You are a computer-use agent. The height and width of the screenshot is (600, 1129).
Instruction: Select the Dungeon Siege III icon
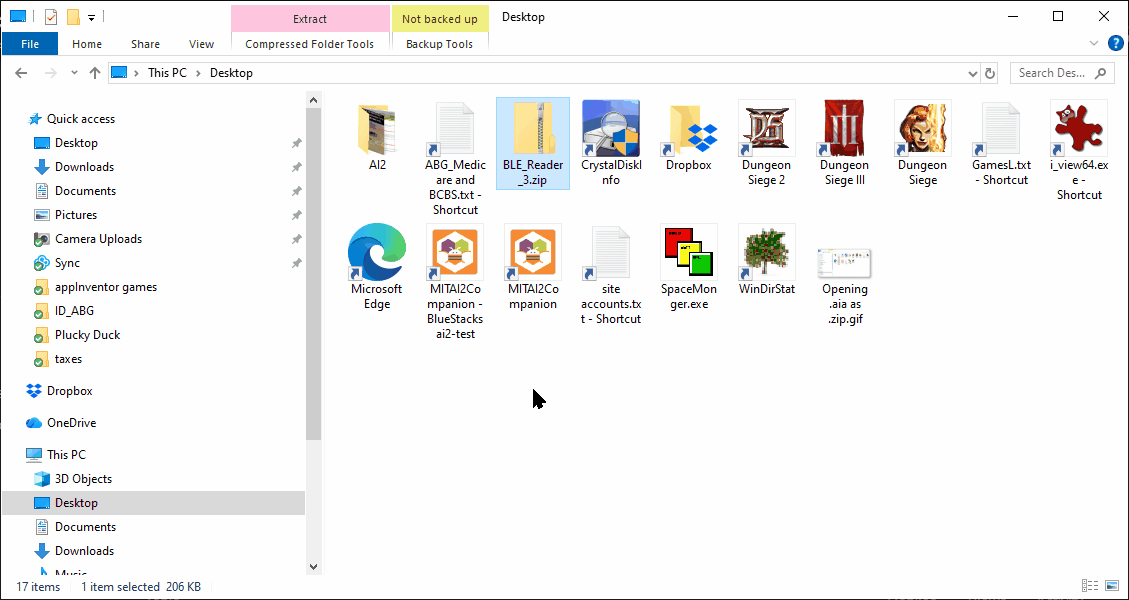pos(845,128)
